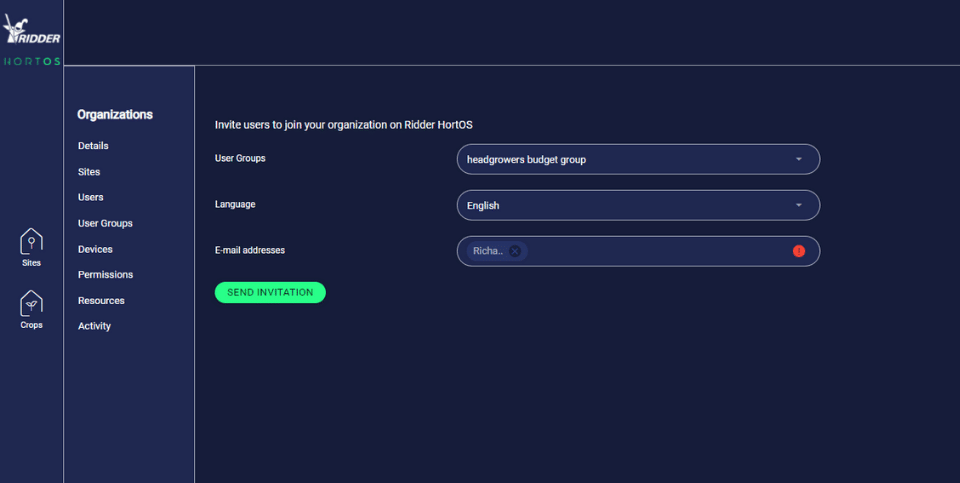Screen dimensions: 960x483
Task: Open the Permissions section
Action: [105, 275]
